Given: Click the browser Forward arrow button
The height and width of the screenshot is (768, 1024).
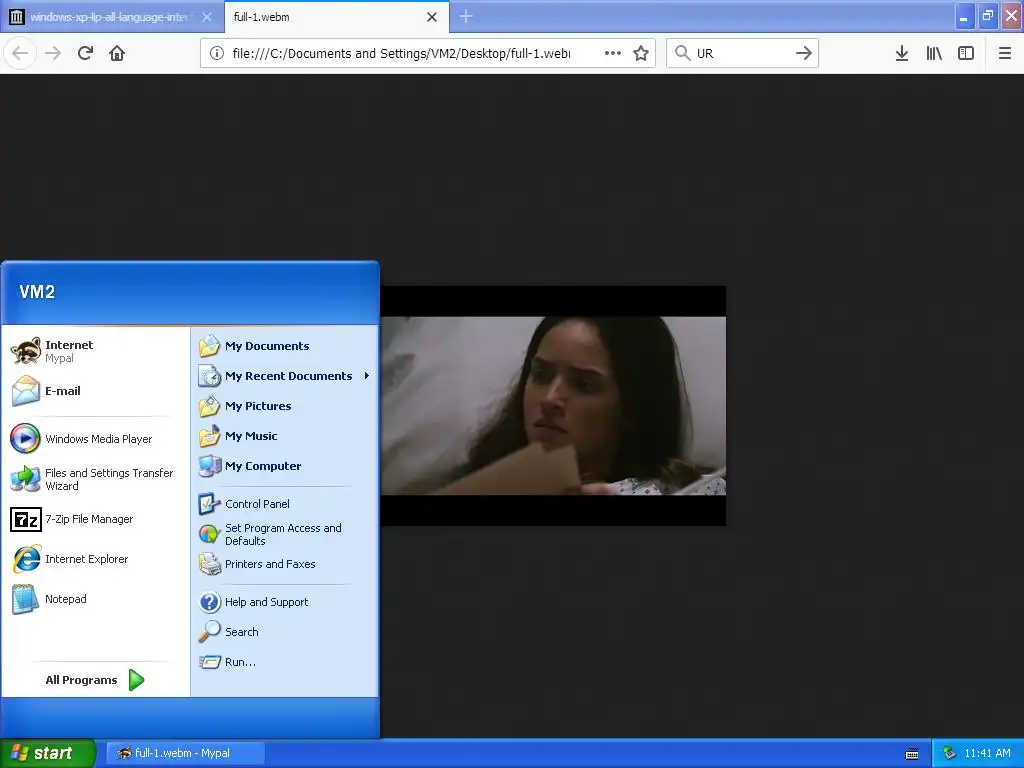Looking at the screenshot, I should 53,54.
